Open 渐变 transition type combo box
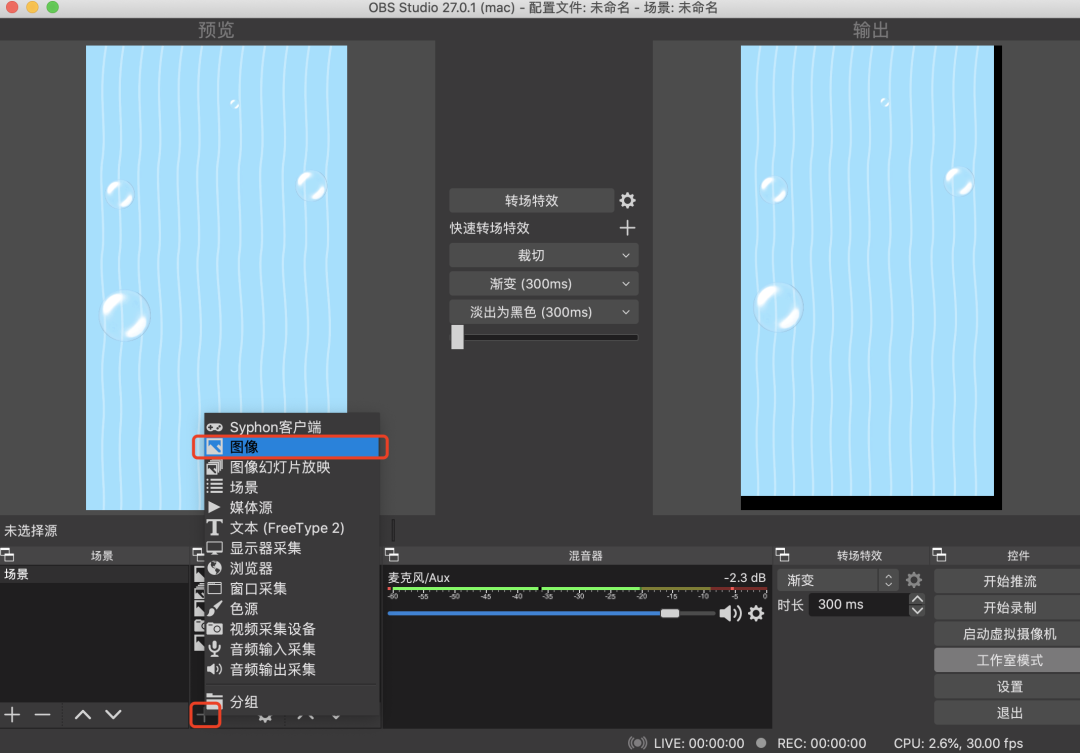Screen dimensions: 1080x753 [837, 580]
